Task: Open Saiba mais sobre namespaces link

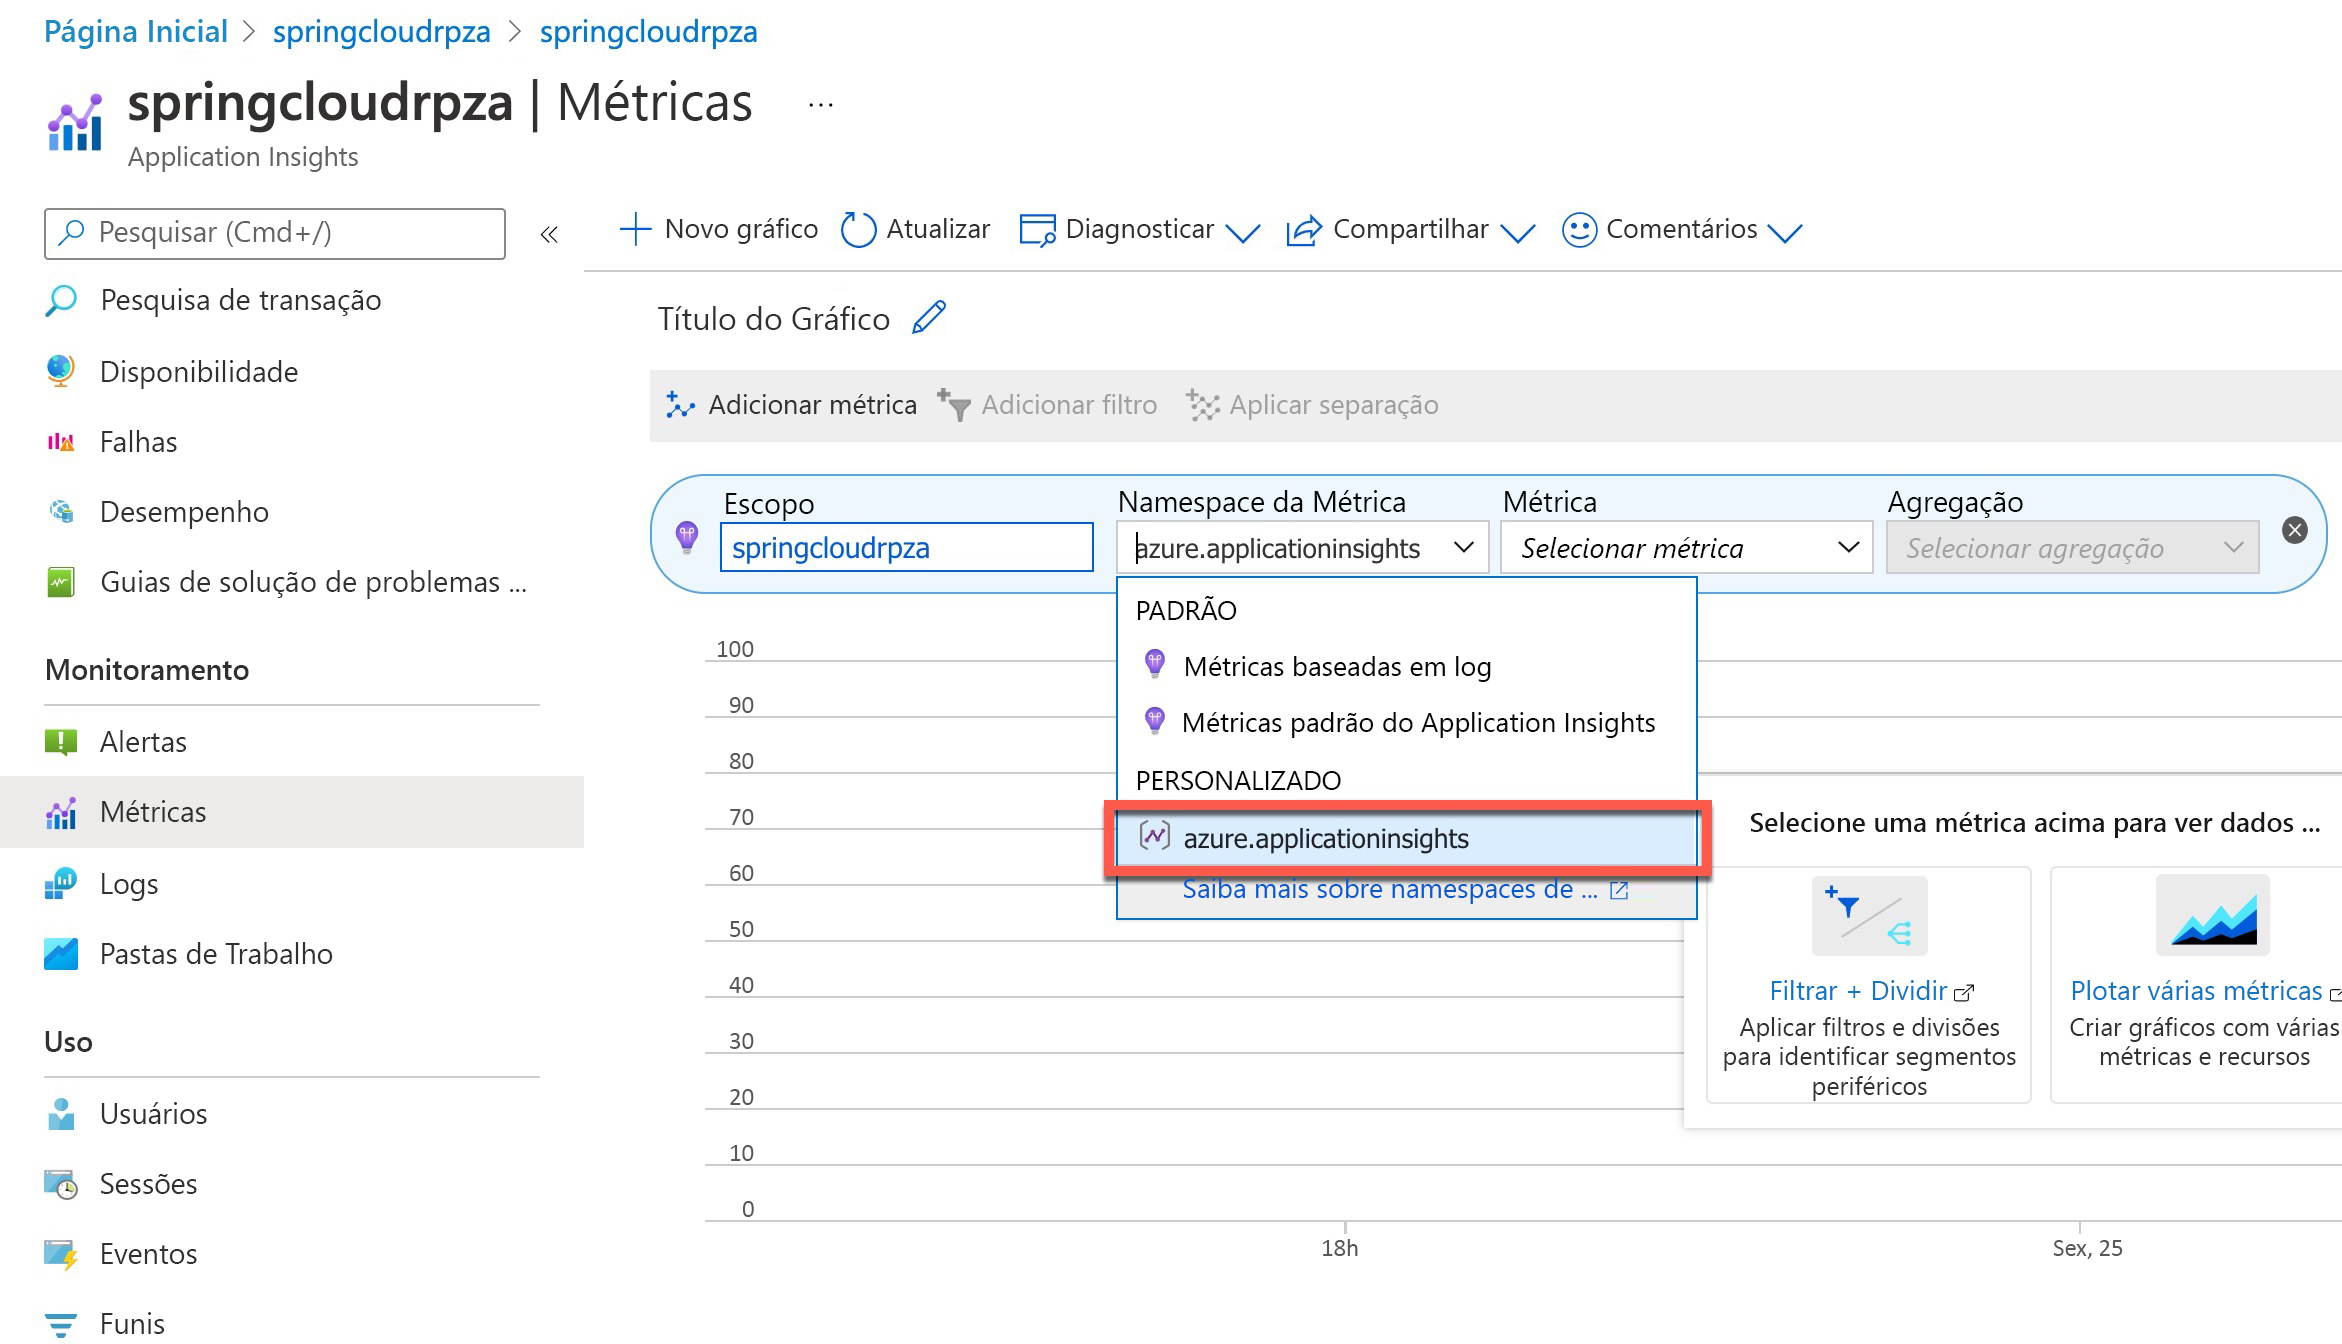Action: (x=1390, y=890)
